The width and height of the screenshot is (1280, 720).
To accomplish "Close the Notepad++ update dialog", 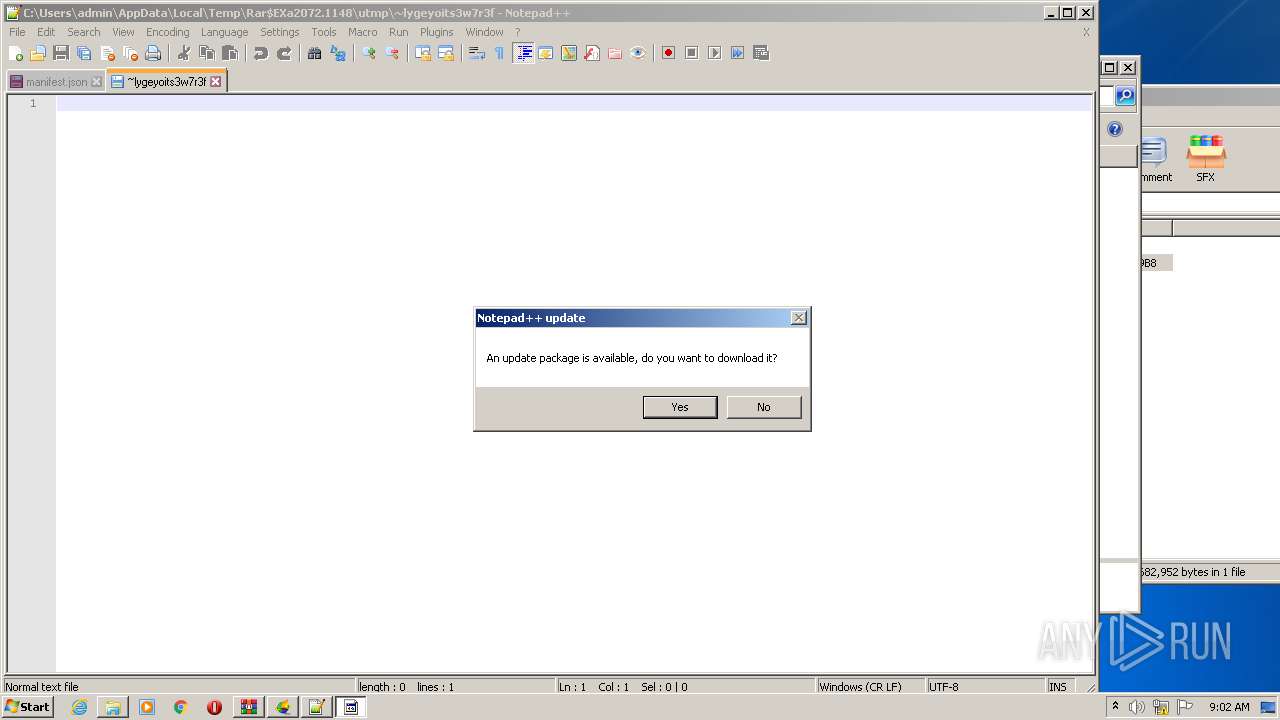I will (x=798, y=318).
